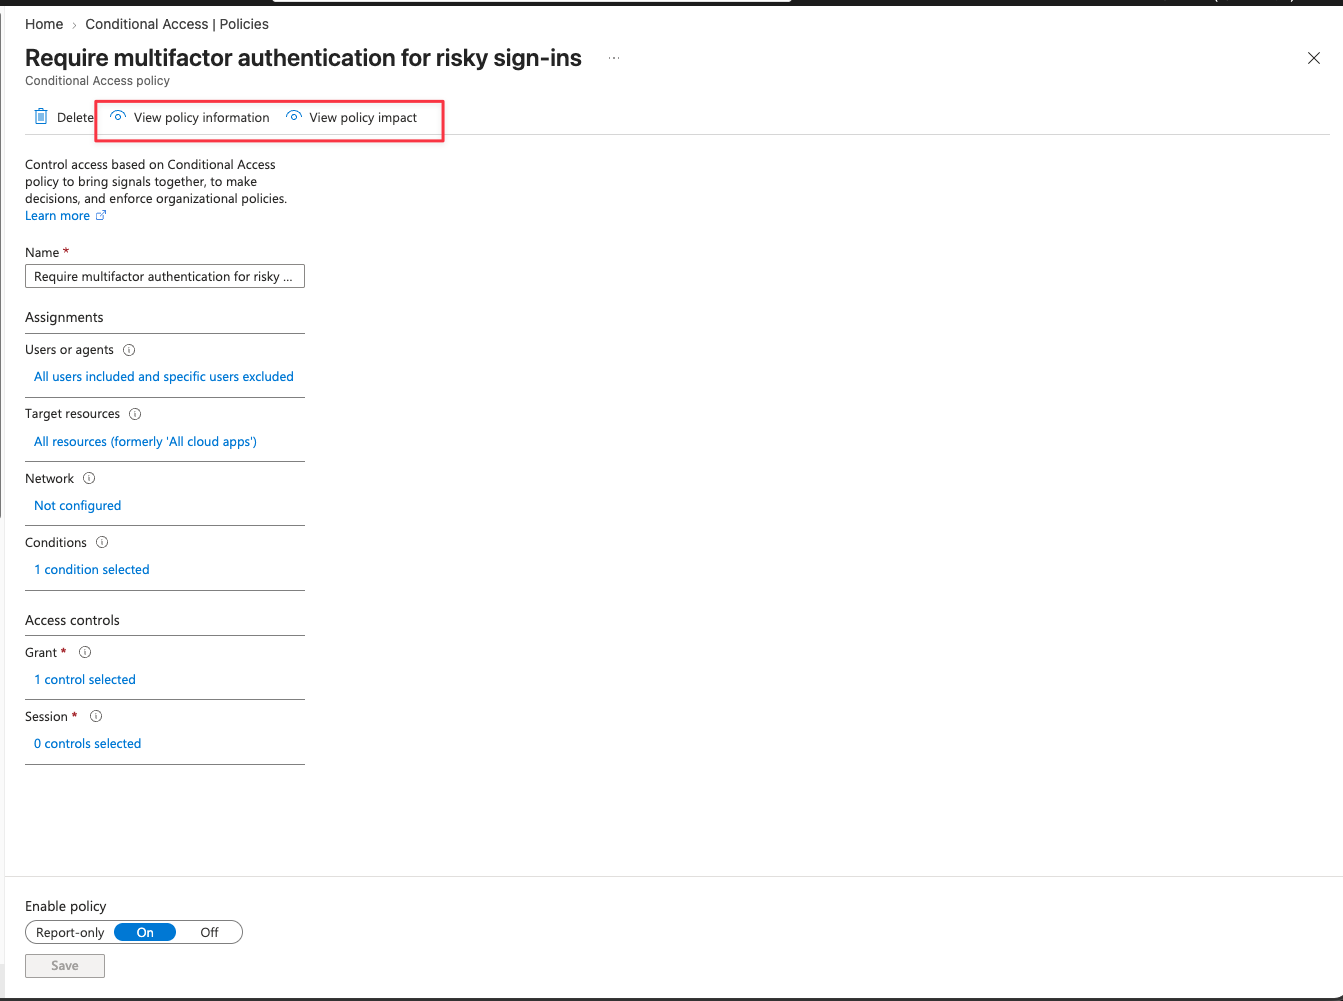Open All users included and specific users excluded
Viewport: 1343px width, 1001px height.
pyautogui.click(x=164, y=377)
